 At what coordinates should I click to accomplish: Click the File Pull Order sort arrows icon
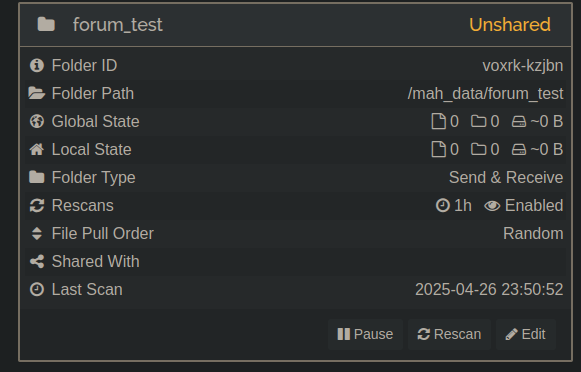point(37,233)
